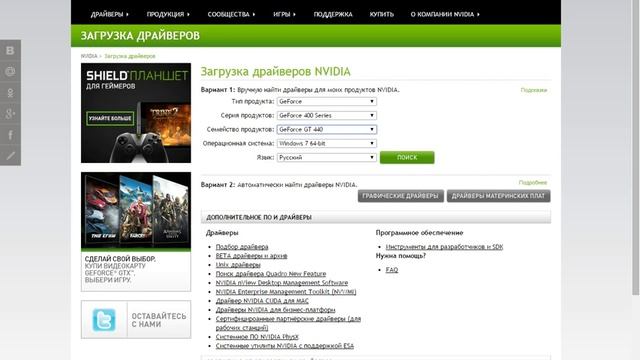The width and height of the screenshot is (640, 360).
Task: Open NVIDIA nView Desktop Management Software link
Action: coord(282,282)
